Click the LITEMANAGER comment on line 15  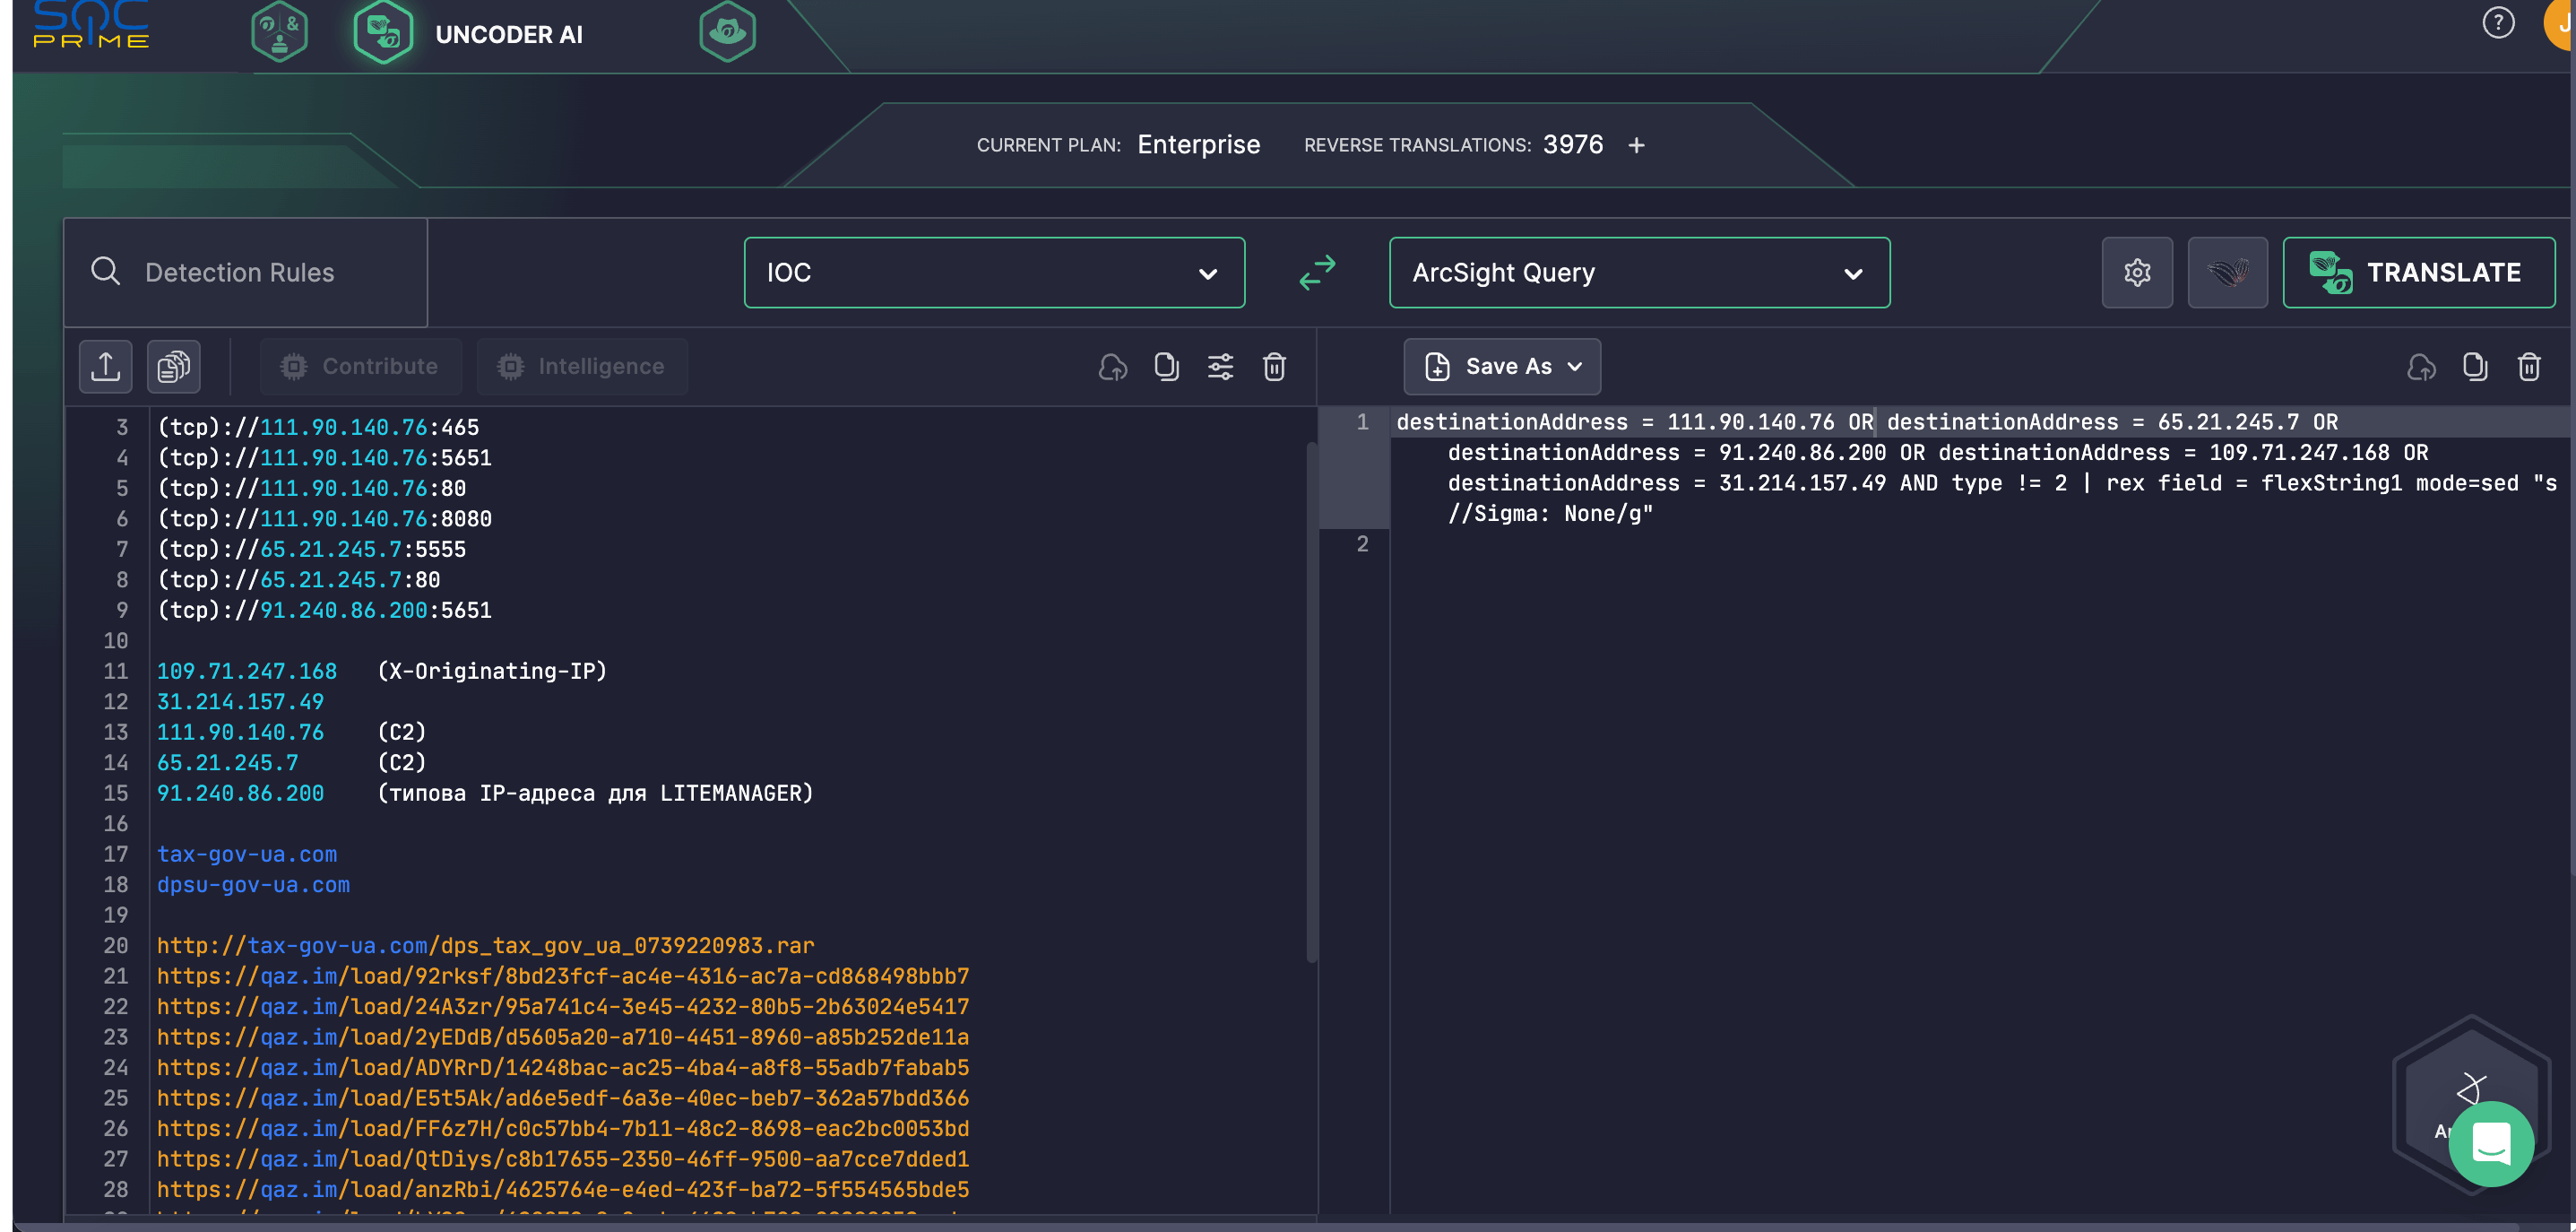595,793
